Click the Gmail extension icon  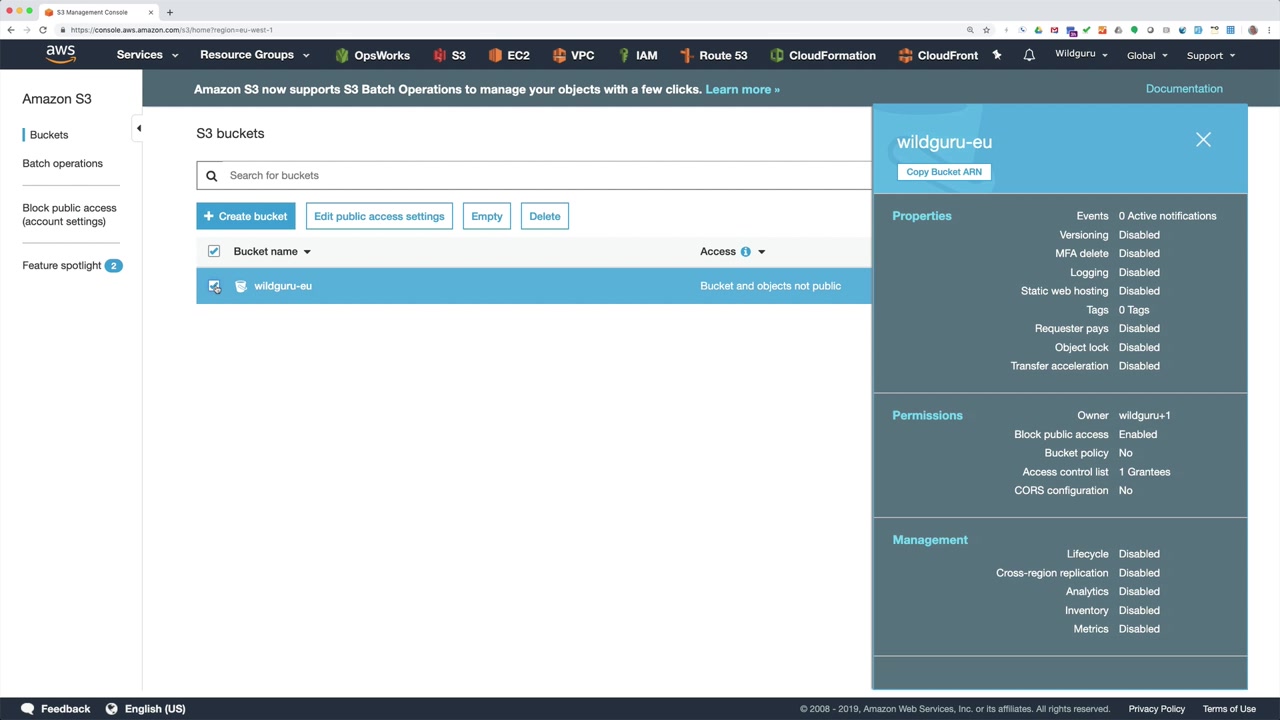point(1054,30)
